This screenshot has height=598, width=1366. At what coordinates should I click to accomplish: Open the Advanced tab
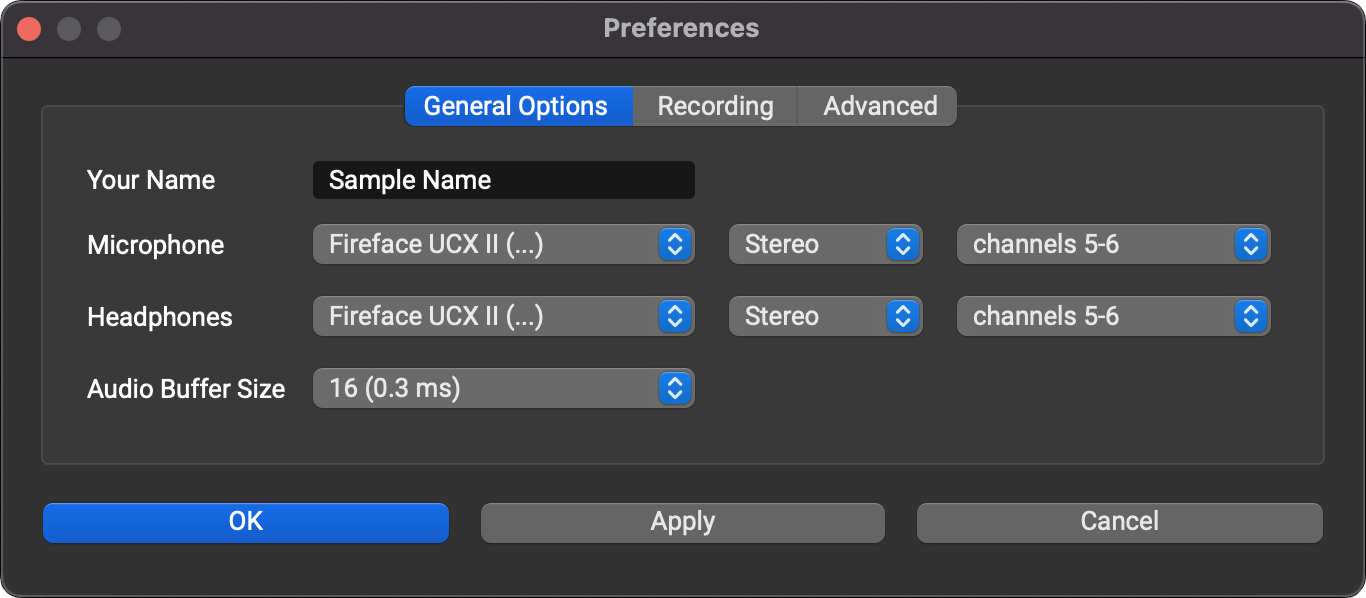point(879,106)
